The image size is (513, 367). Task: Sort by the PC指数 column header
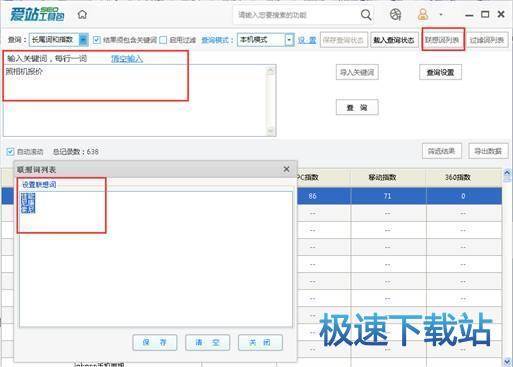pos(323,177)
